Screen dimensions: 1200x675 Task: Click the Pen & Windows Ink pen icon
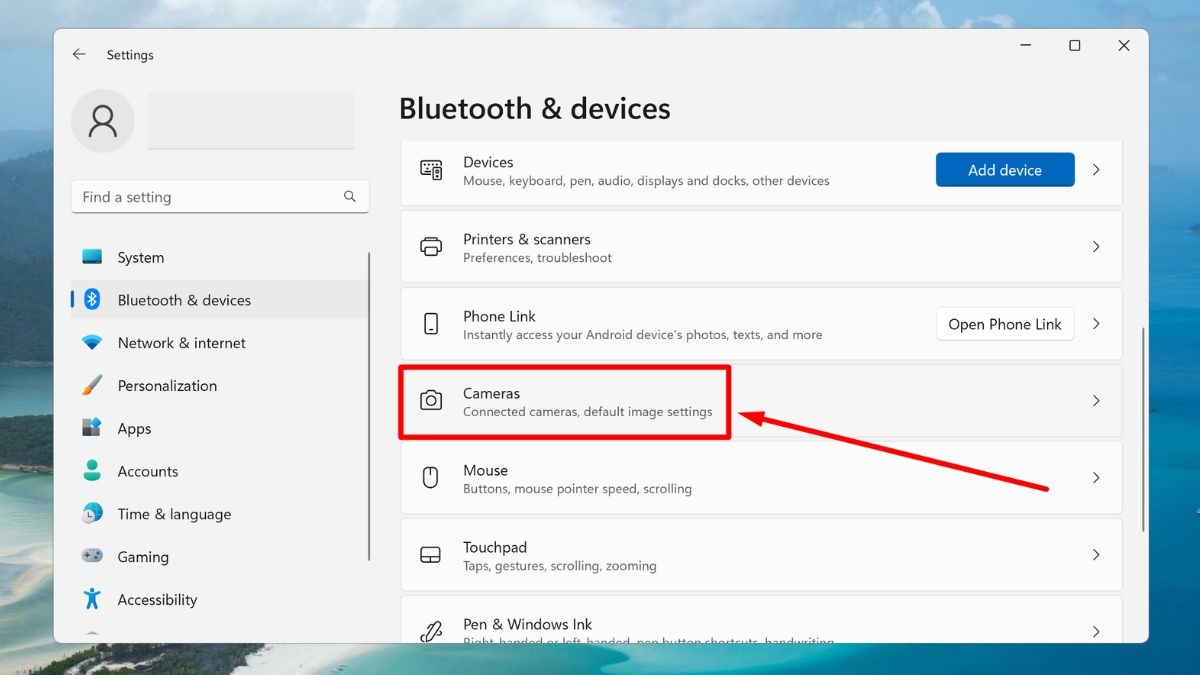[431, 632]
